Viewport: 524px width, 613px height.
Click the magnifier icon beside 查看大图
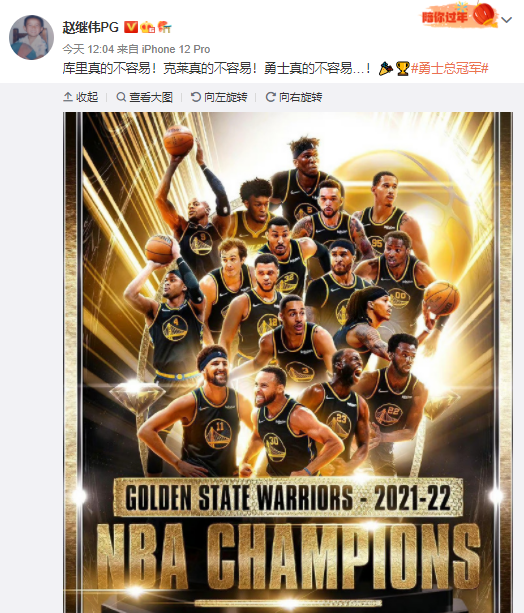121,97
